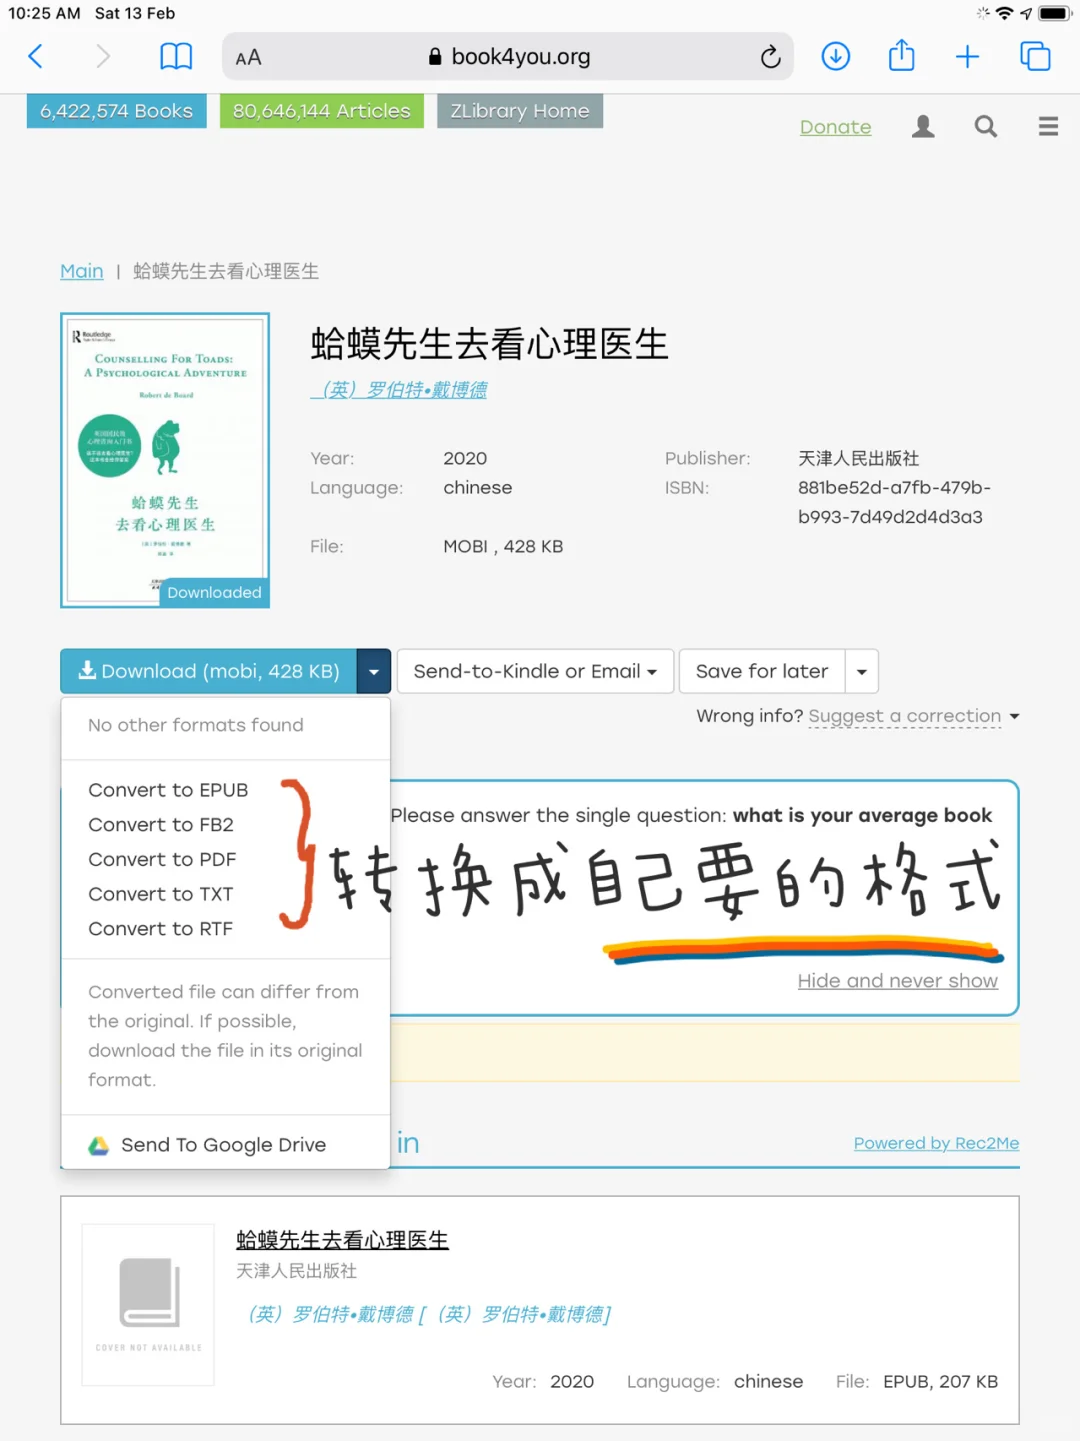Open a new tab with plus icon
The width and height of the screenshot is (1080, 1441).
tap(967, 56)
